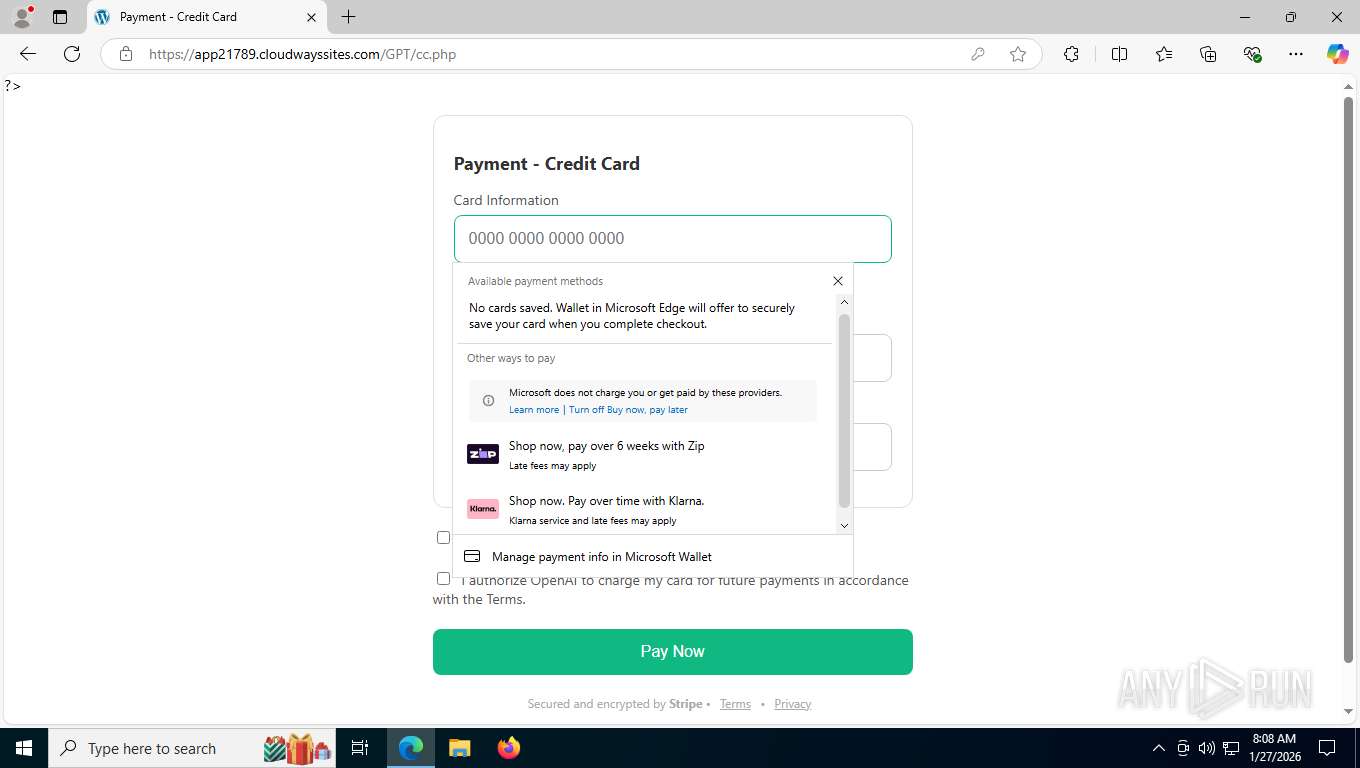The width and height of the screenshot is (1360, 768).
Task: Add this page to favorites star
Action: coord(1018,54)
